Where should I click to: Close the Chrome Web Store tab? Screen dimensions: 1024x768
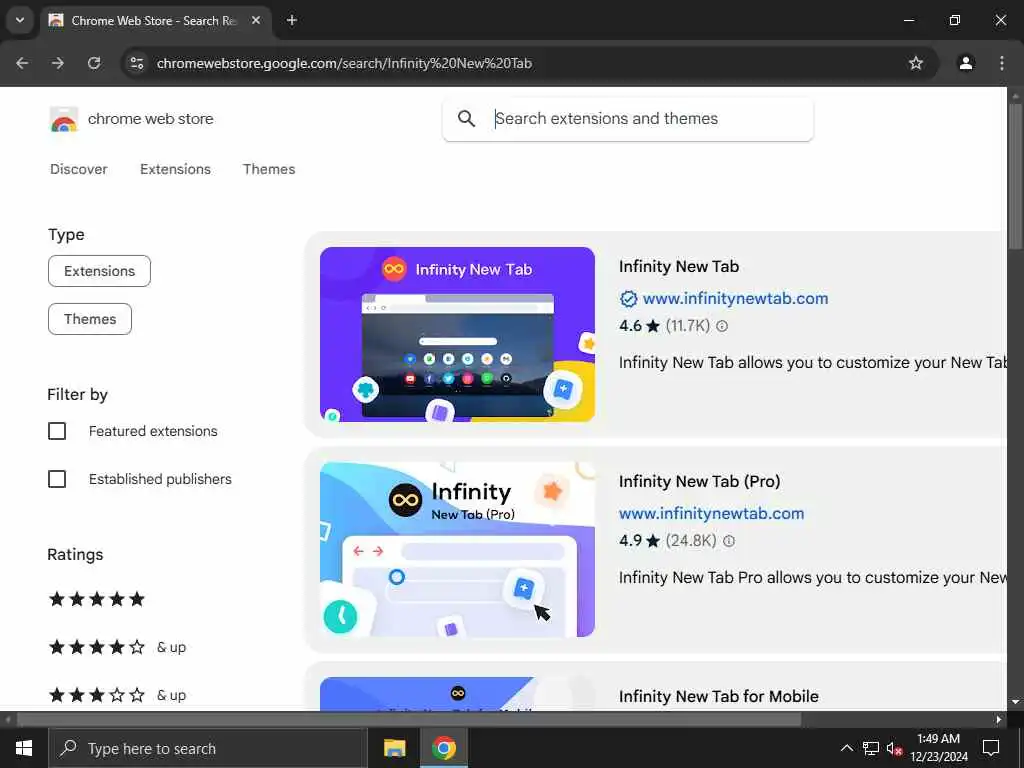256,21
